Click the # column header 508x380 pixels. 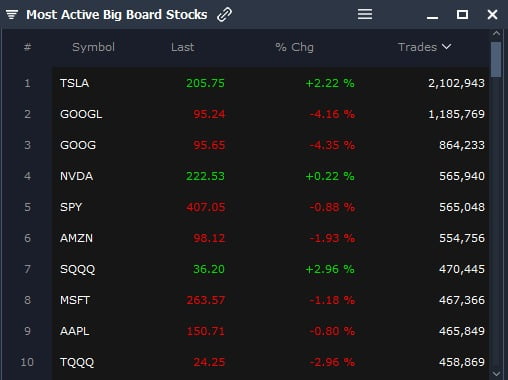[x=27, y=47]
